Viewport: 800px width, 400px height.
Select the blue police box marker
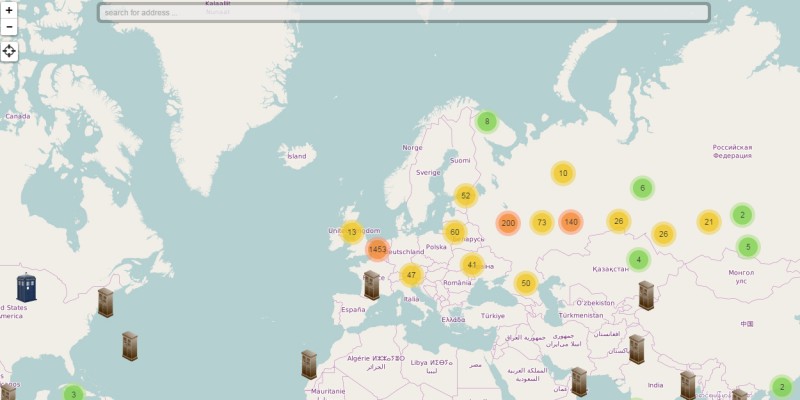(x=27, y=287)
